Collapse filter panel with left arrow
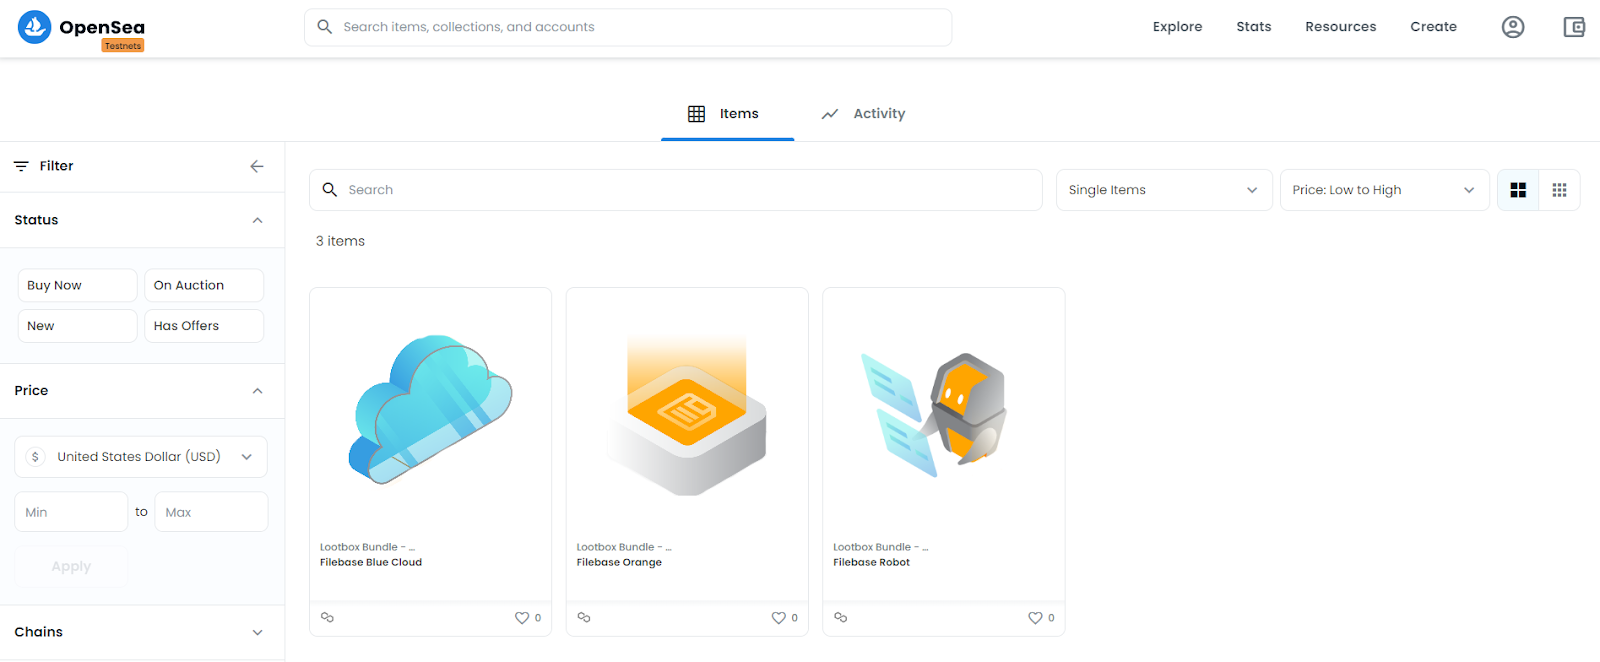Screen dimensions: 1600x662 pos(257,166)
